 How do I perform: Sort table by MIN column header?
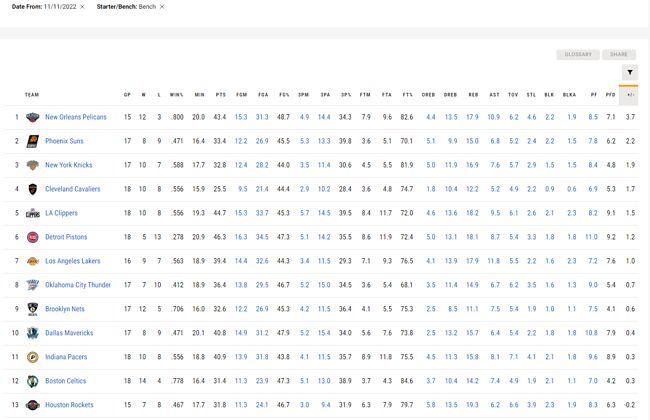coord(199,95)
